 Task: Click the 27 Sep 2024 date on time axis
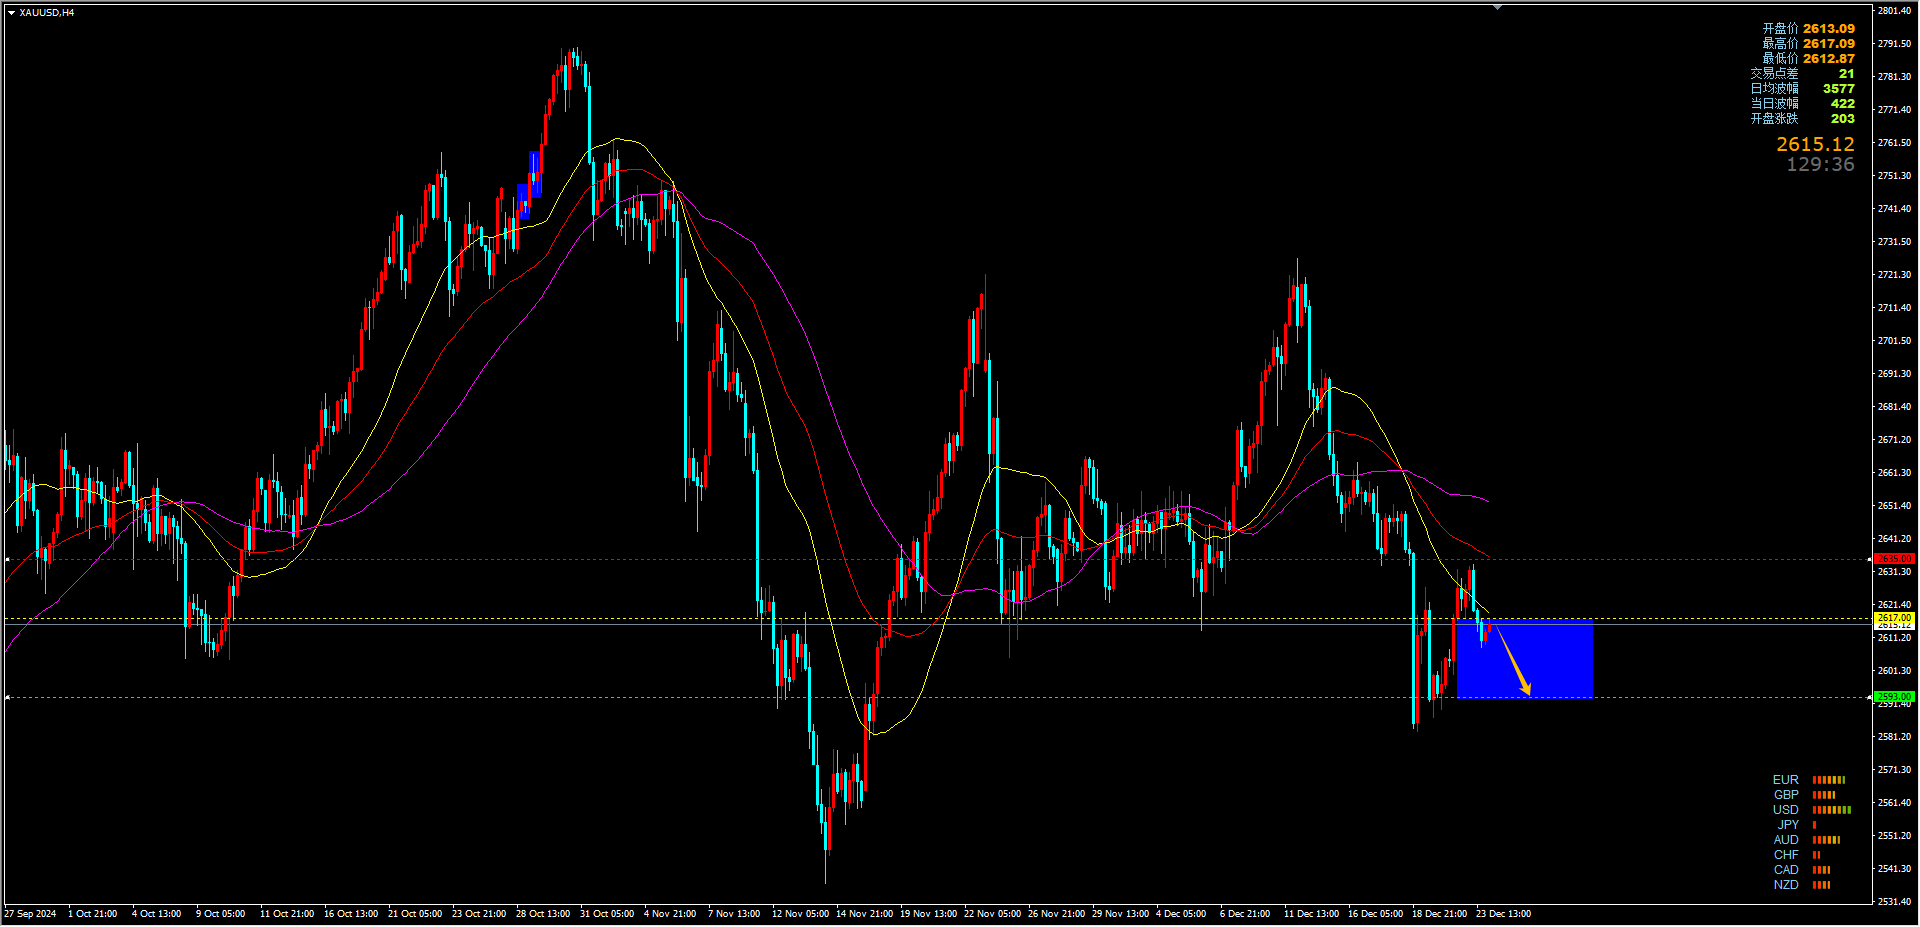(x=31, y=914)
